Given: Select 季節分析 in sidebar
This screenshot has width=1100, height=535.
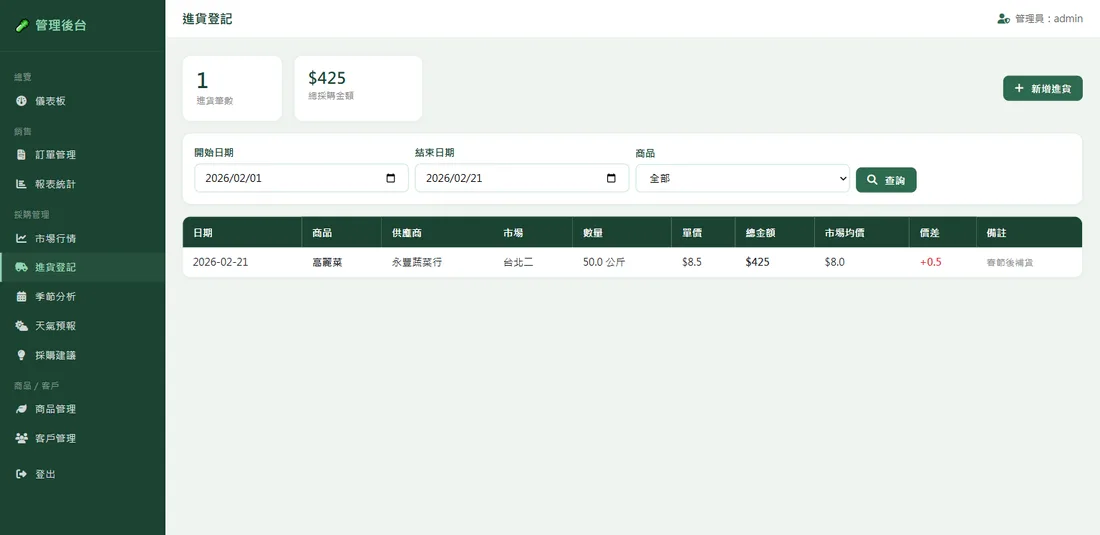Looking at the screenshot, I should pos(83,297).
